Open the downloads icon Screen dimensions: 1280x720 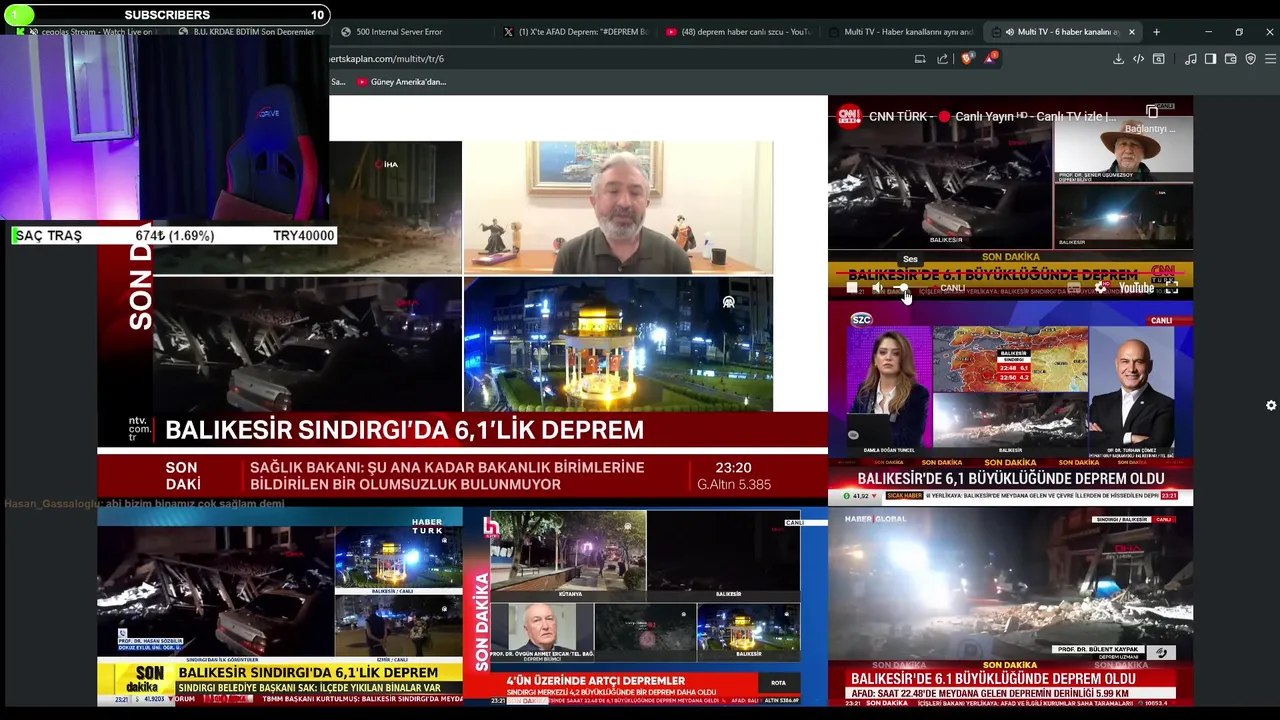1118,59
